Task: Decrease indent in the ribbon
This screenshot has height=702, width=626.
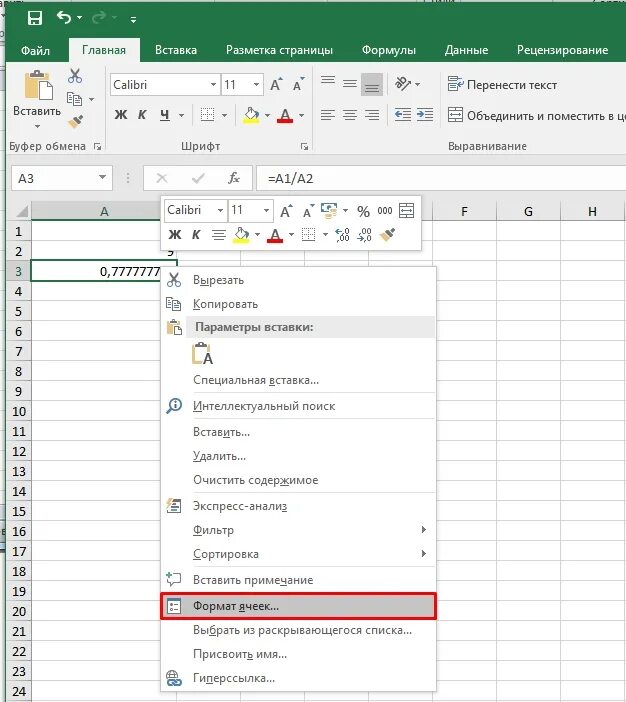Action: (403, 115)
